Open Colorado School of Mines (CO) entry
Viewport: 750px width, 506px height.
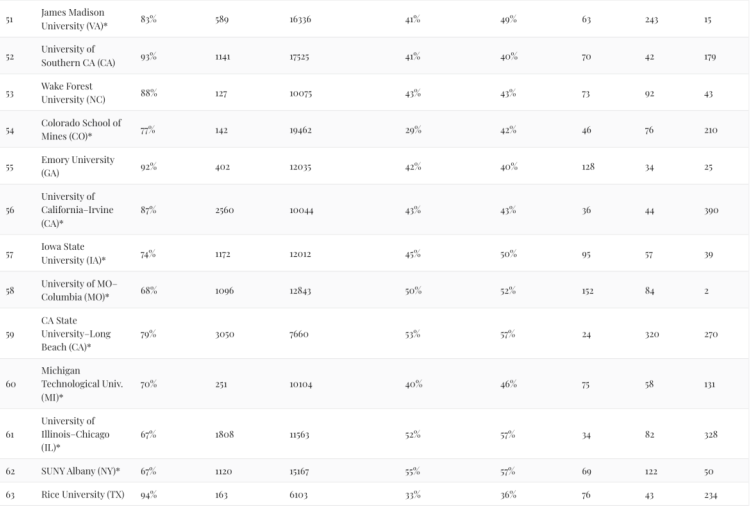[x=81, y=130]
